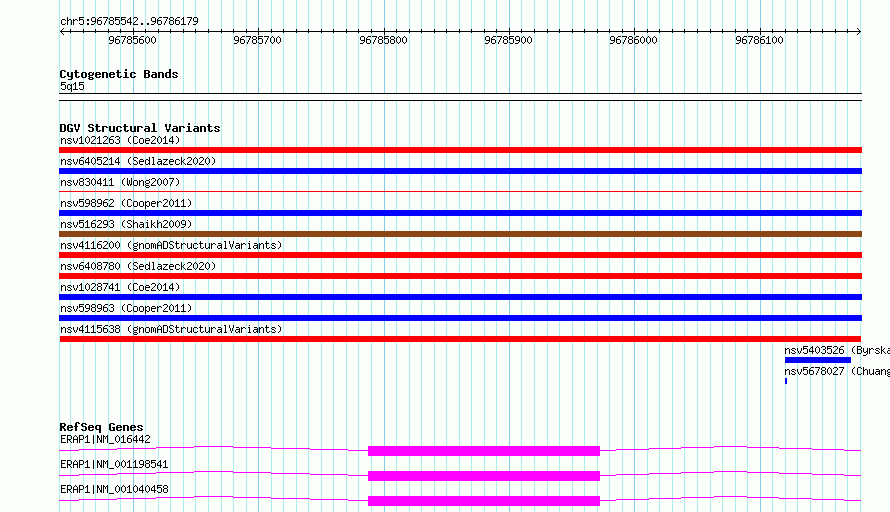Open the nsv830411 (Wong2007) thin red line feature
Screen dimensions: 890x512
tap(460, 192)
